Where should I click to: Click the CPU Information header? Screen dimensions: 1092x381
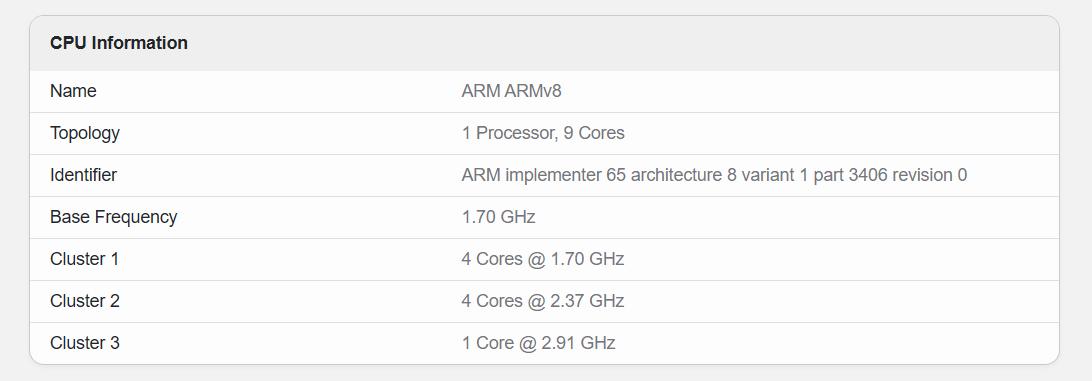pyautogui.click(x=119, y=43)
